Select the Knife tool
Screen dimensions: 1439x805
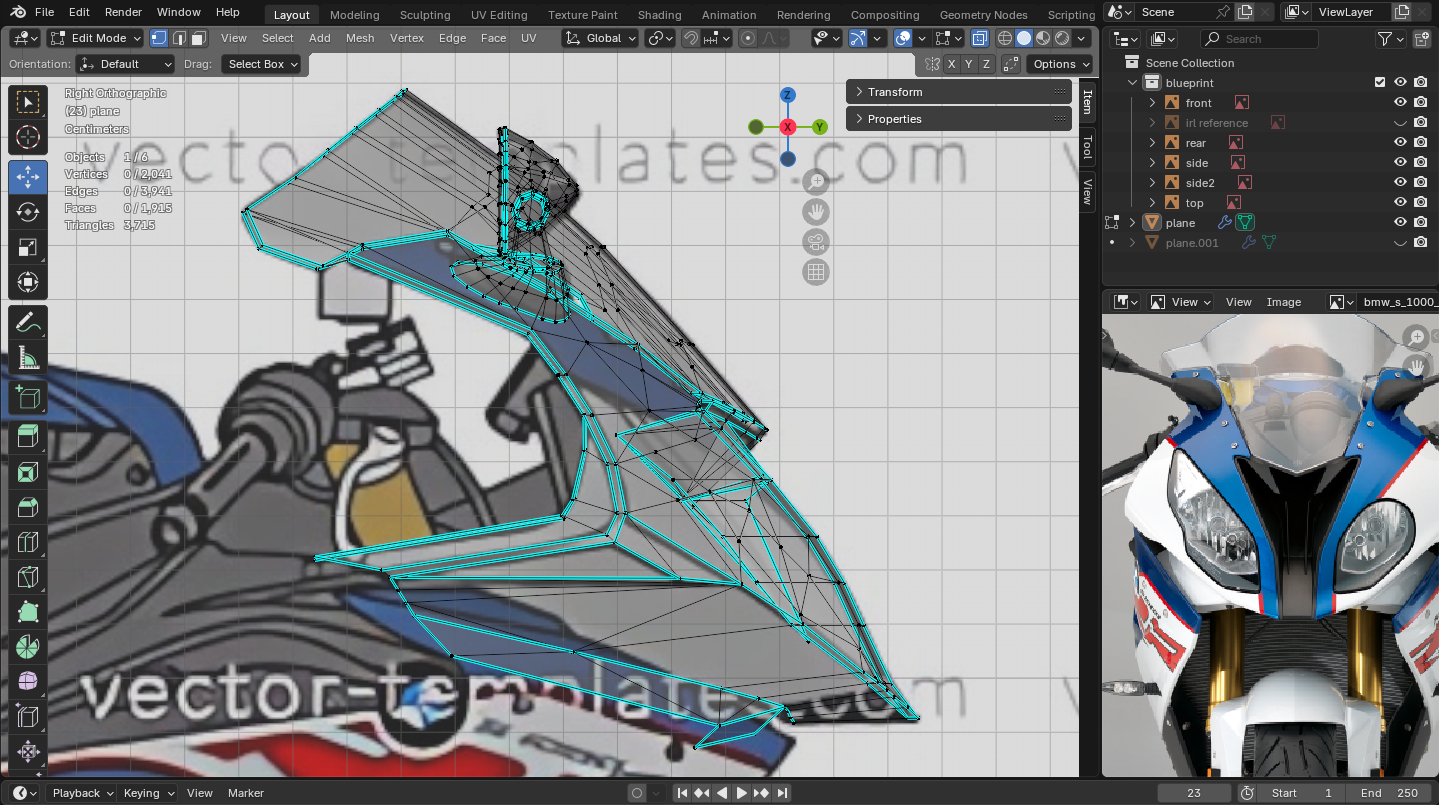tap(28, 577)
